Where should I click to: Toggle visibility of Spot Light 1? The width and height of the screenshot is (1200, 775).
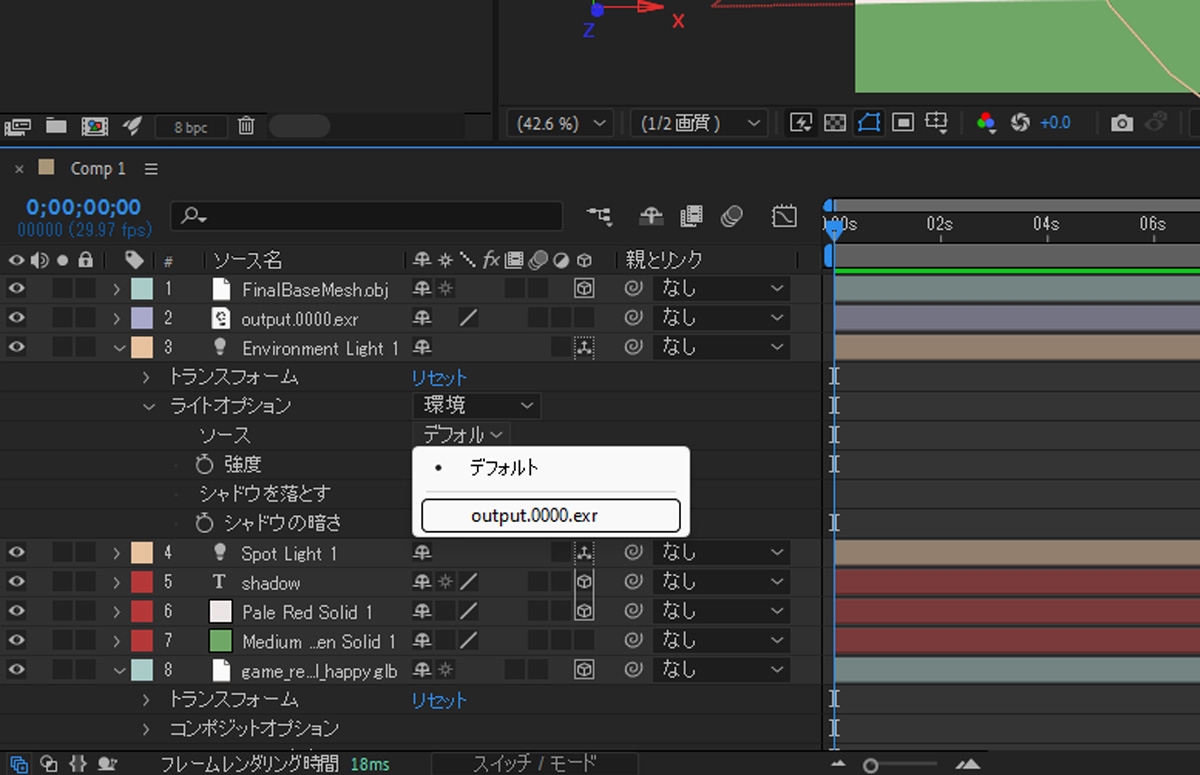pyautogui.click(x=14, y=552)
